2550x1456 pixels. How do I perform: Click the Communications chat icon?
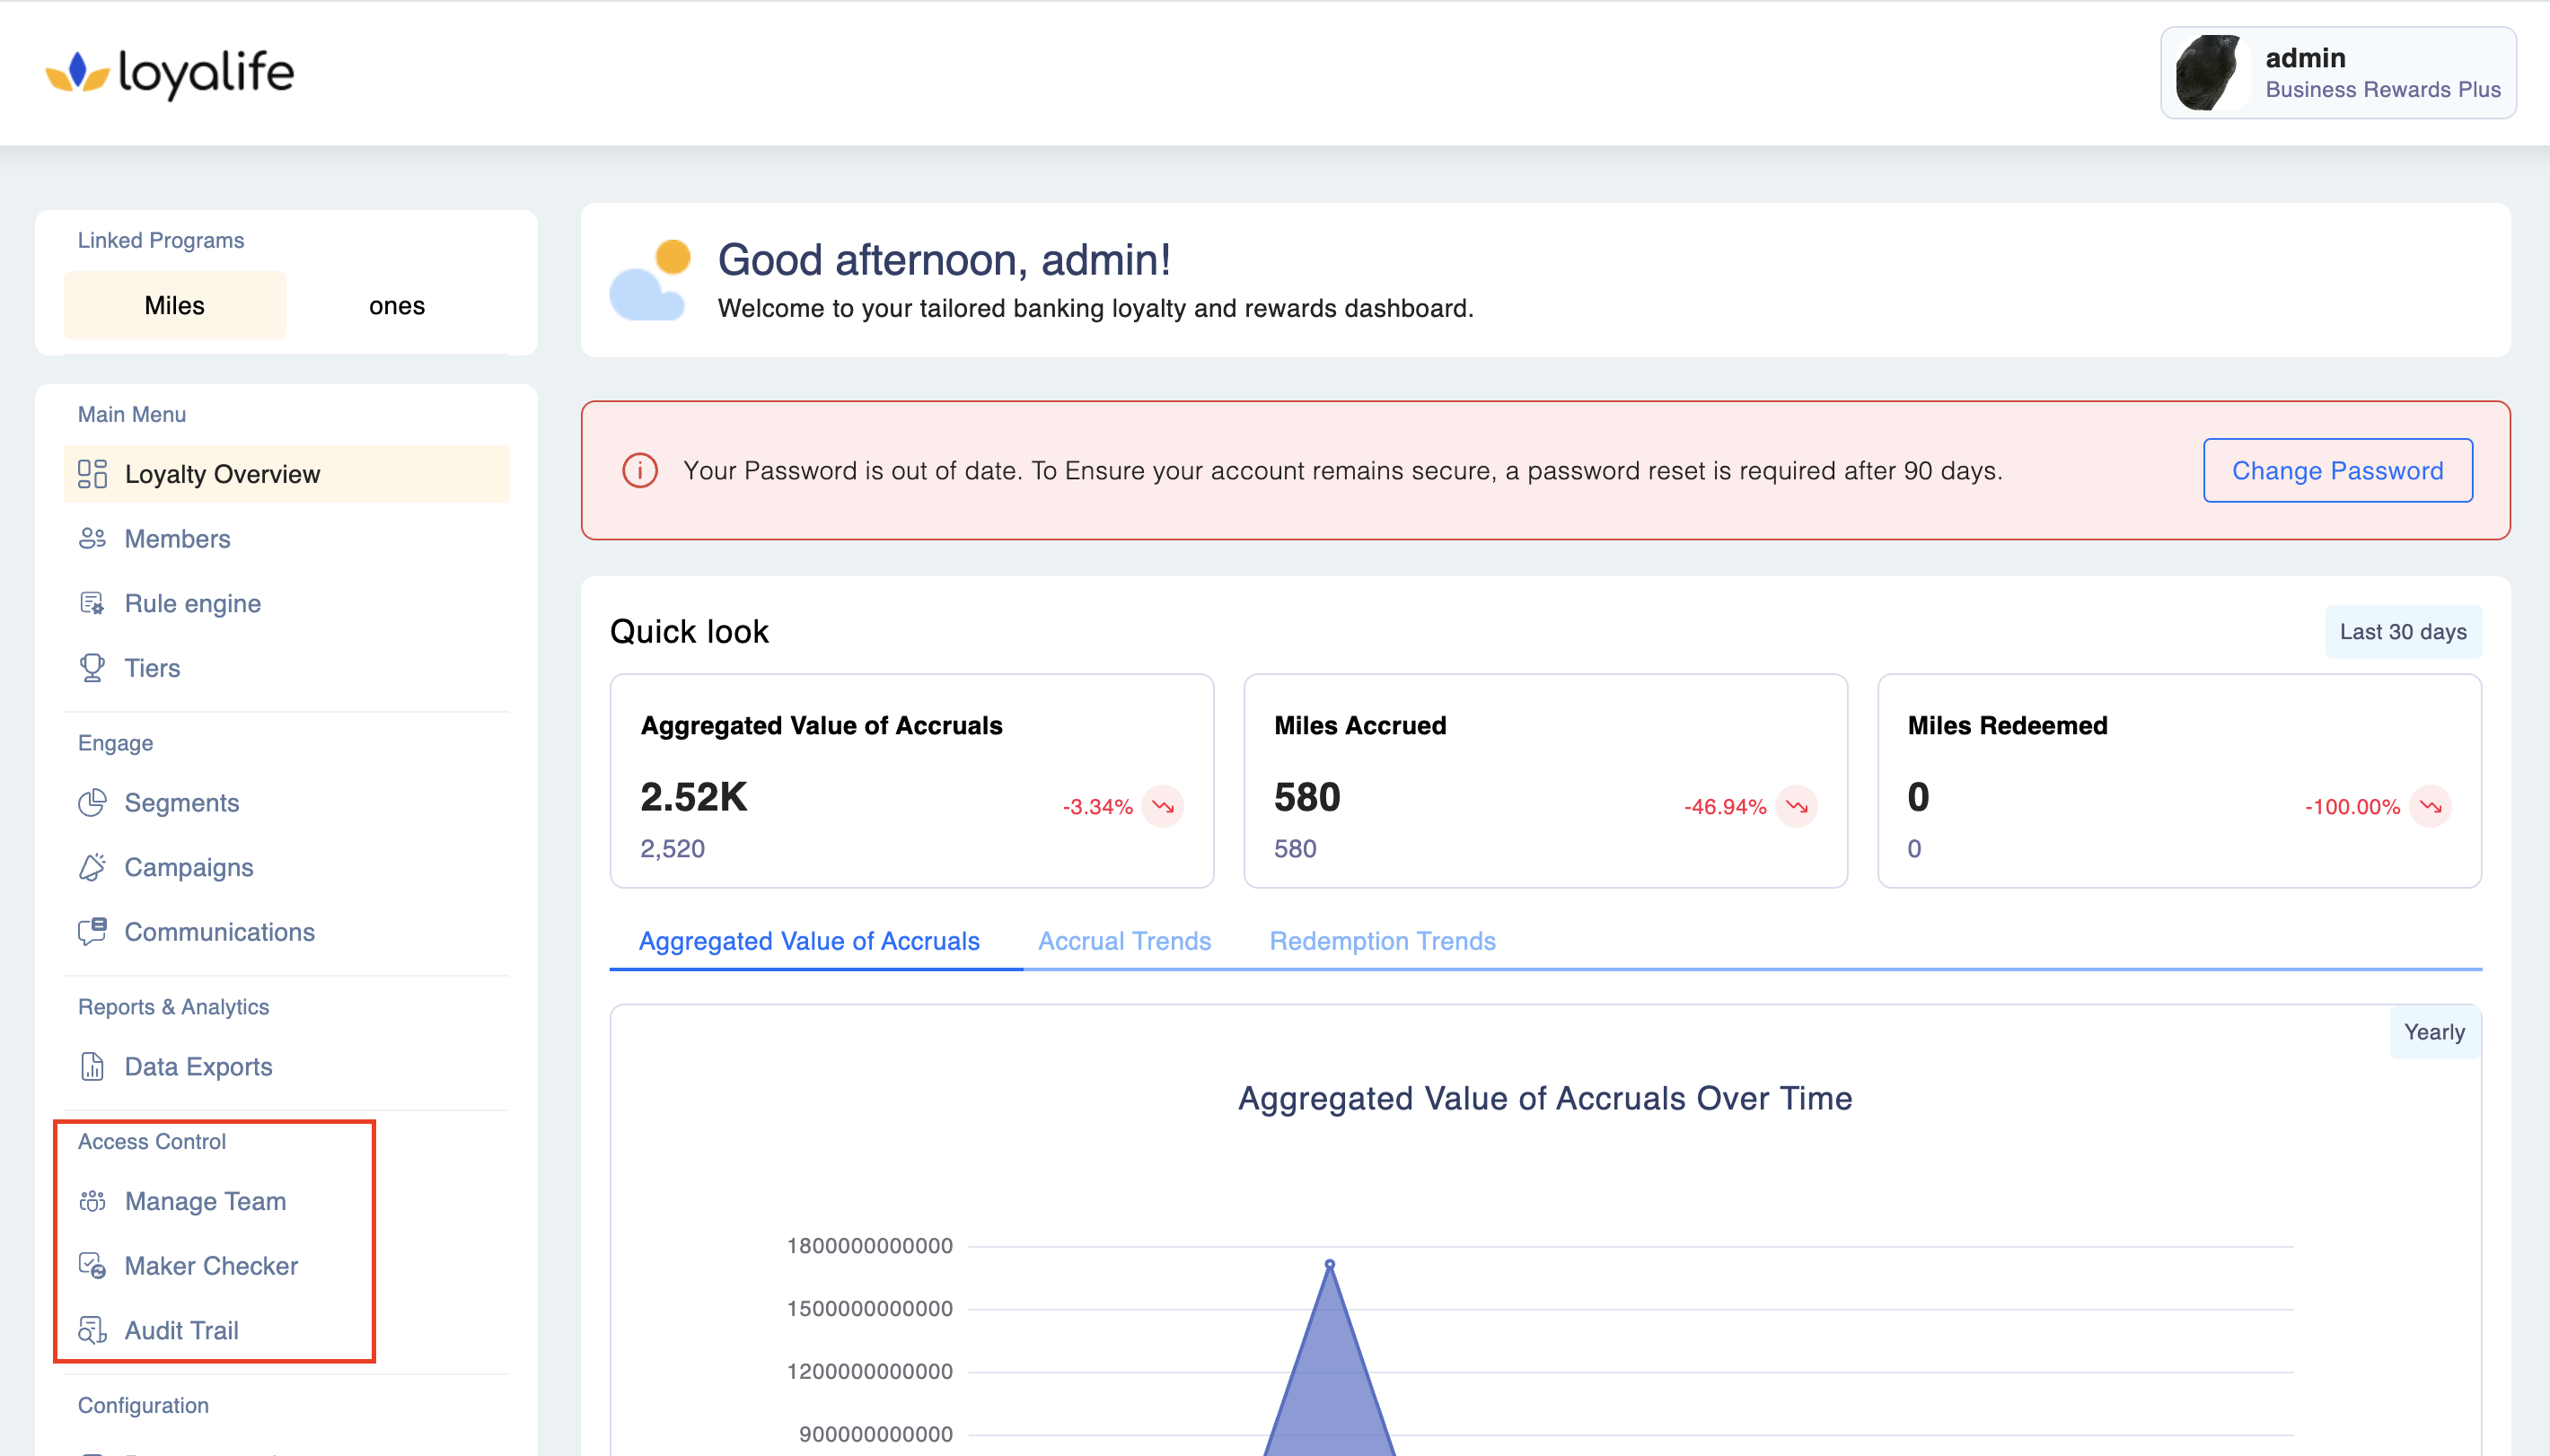(92, 932)
